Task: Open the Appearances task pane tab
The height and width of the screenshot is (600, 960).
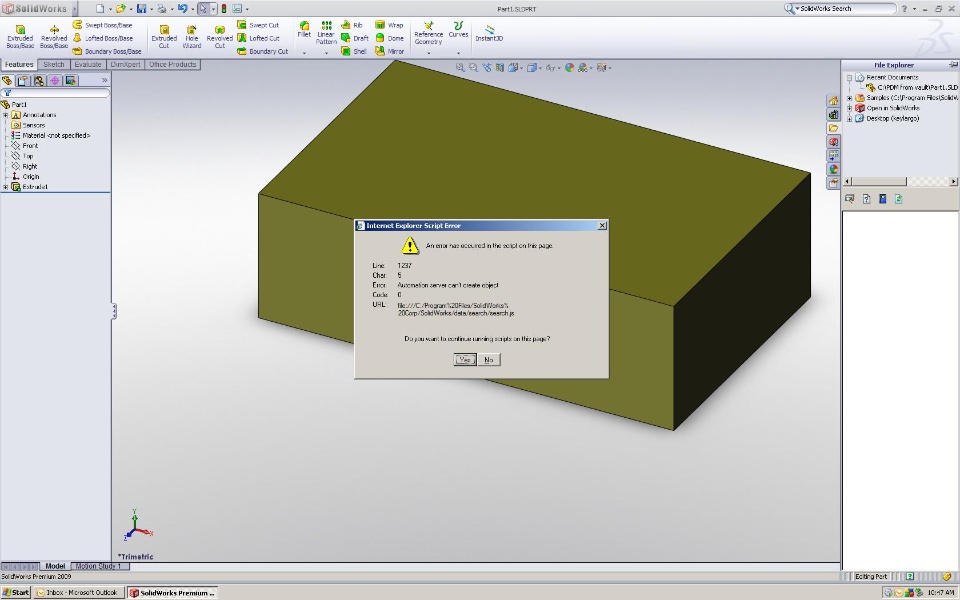Action: click(x=833, y=170)
